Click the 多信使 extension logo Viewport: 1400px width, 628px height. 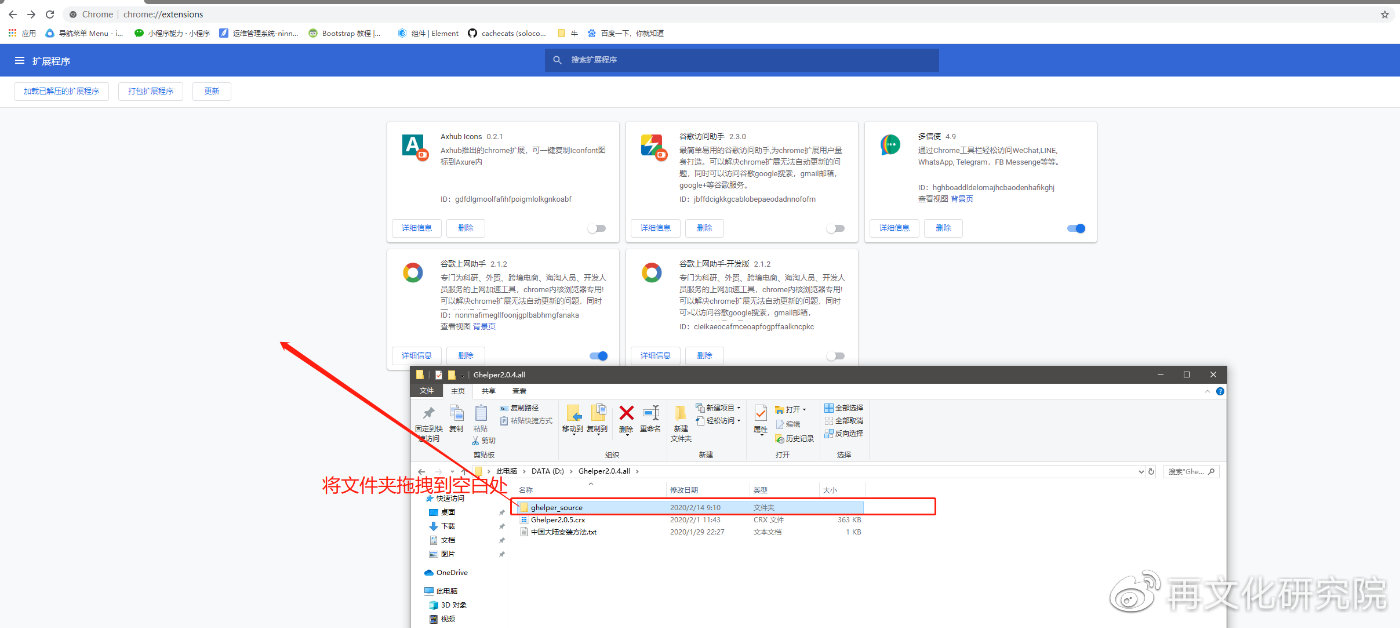click(890, 146)
